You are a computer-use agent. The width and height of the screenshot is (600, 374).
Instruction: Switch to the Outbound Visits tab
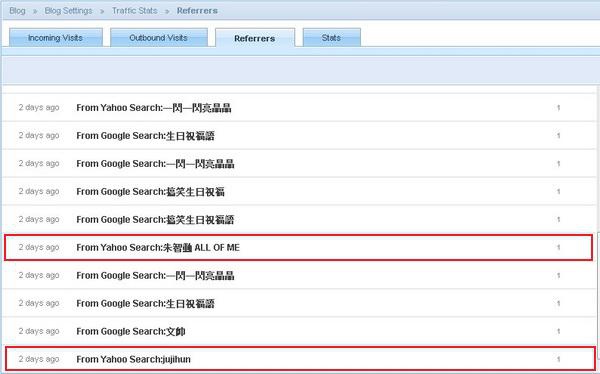[x=158, y=38]
